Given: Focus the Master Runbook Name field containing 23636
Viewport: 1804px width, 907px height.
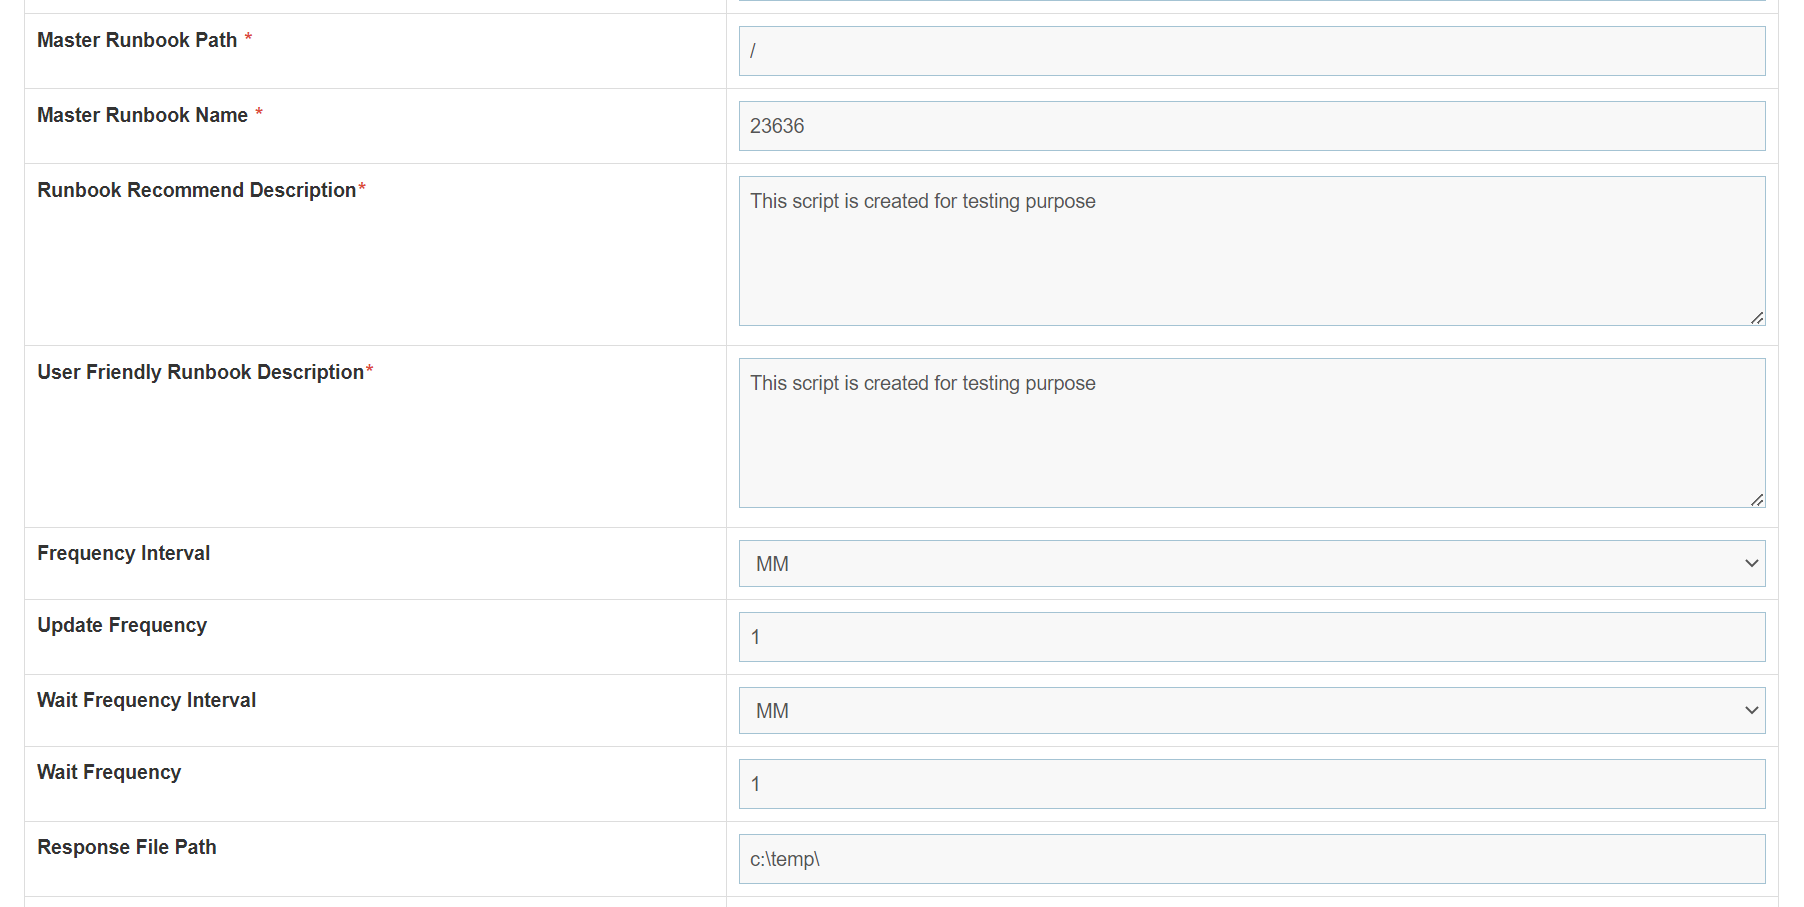Looking at the screenshot, I should 1251,126.
